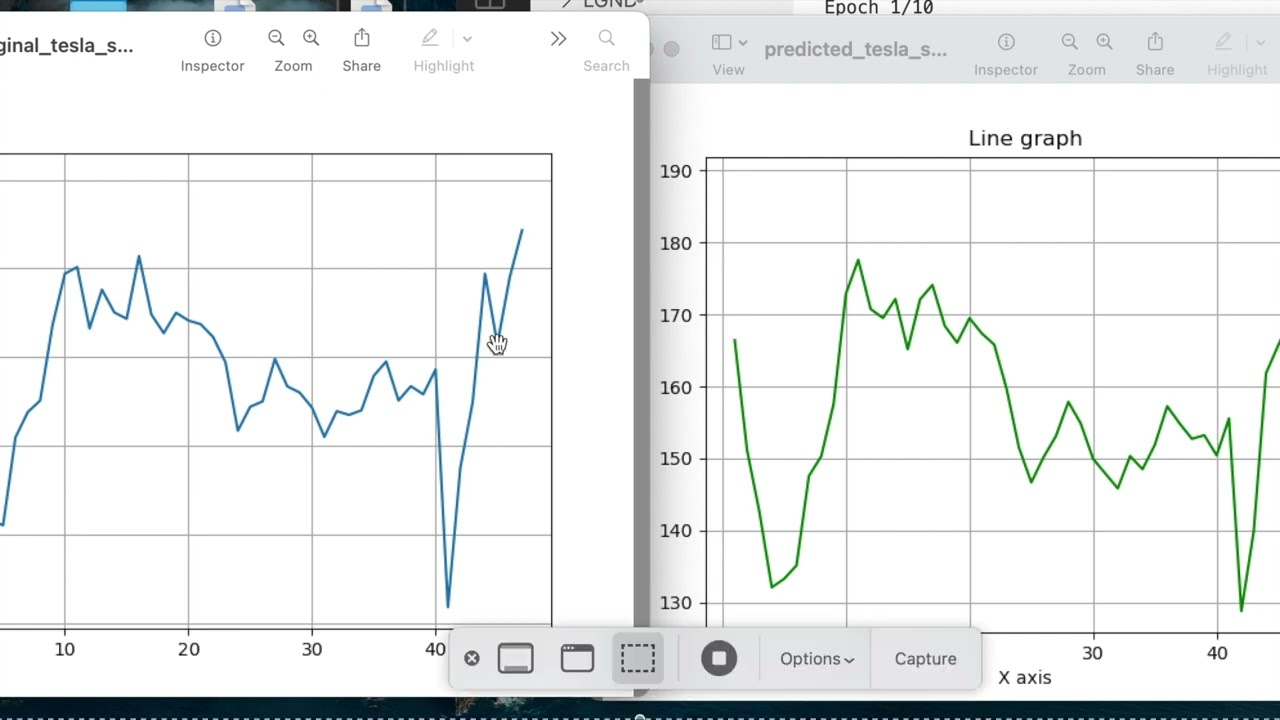Open Inspector in the original_tesla Preview window
This screenshot has width=1280, height=720.
pos(212,39)
